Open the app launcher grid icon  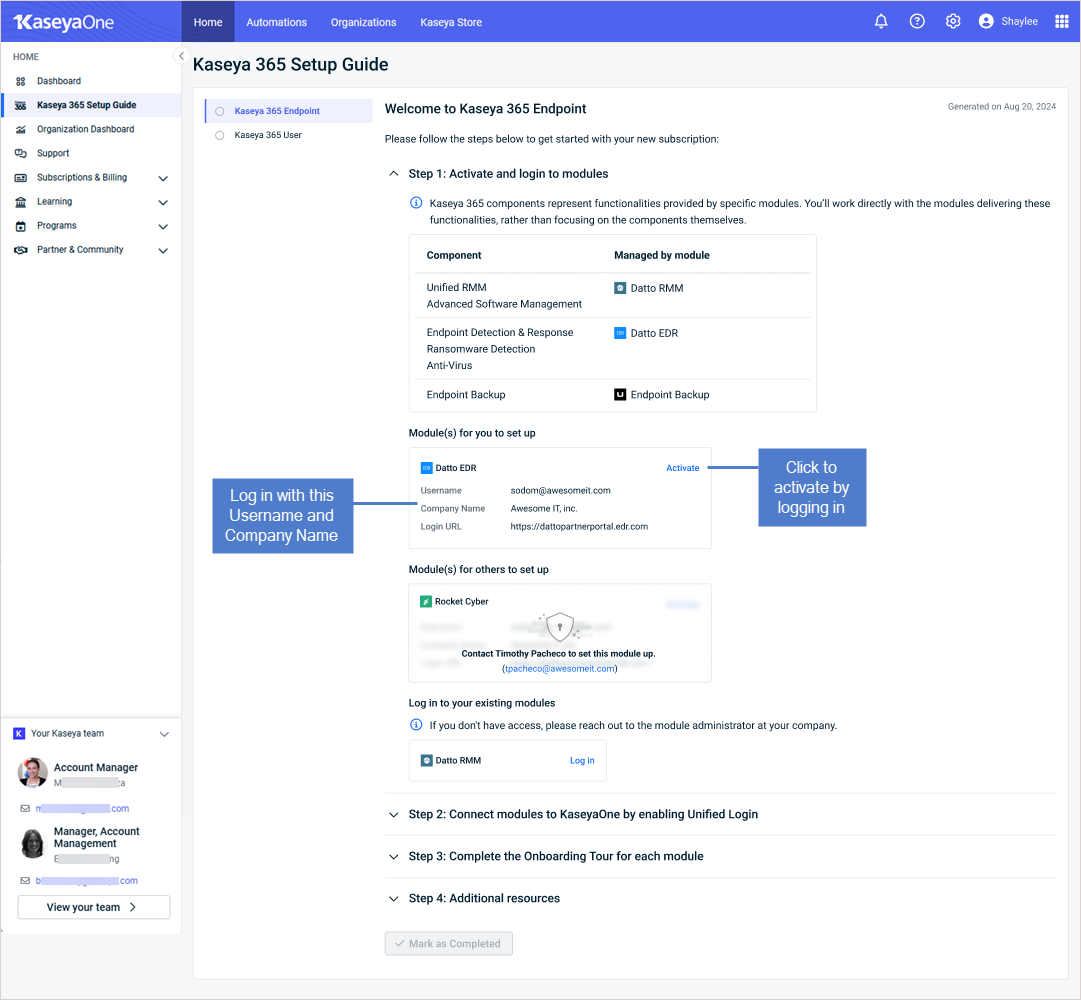pyautogui.click(x=1062, y=21)
